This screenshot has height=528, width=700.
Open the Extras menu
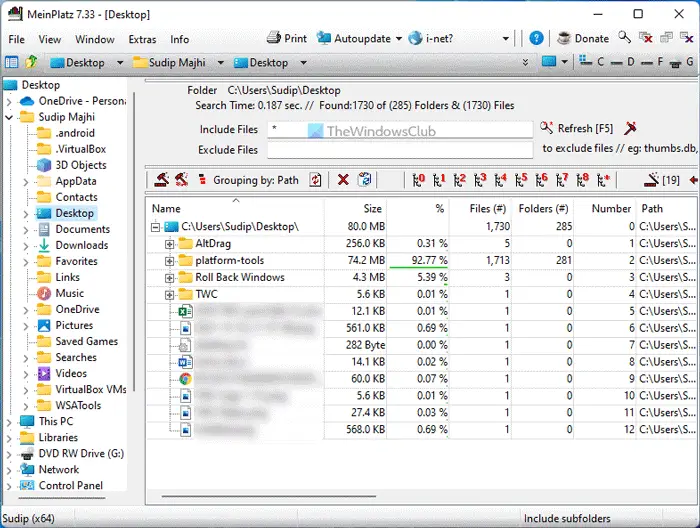coord(142,39)
